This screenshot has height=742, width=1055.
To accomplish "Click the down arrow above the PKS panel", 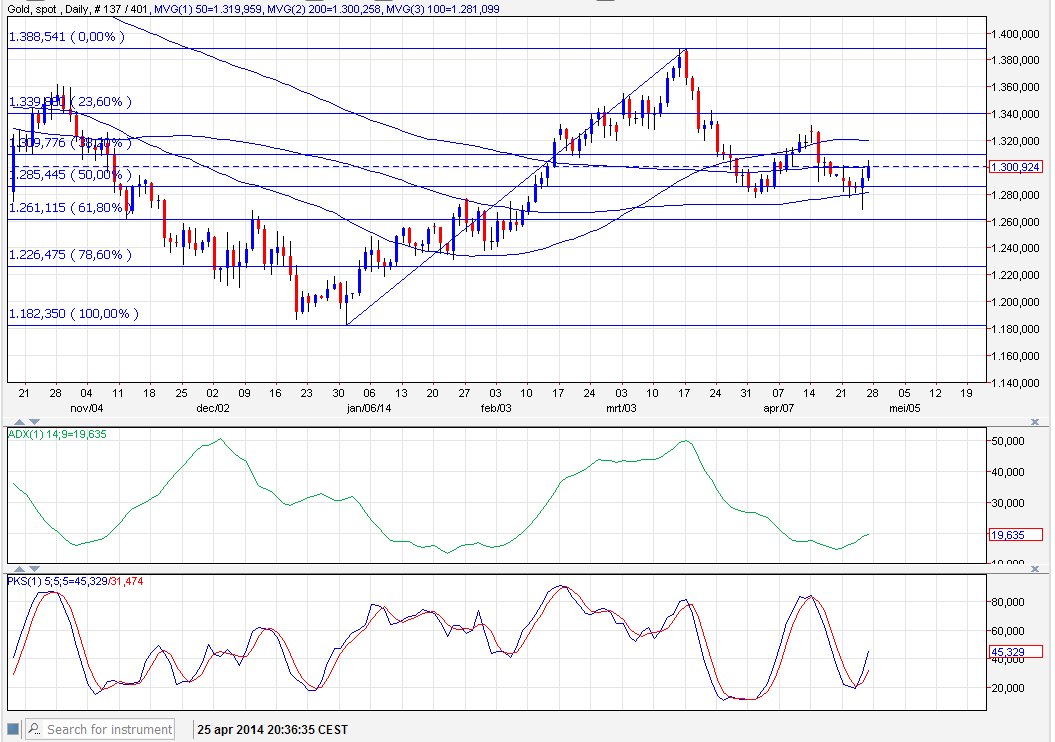I will pos(34,569).
